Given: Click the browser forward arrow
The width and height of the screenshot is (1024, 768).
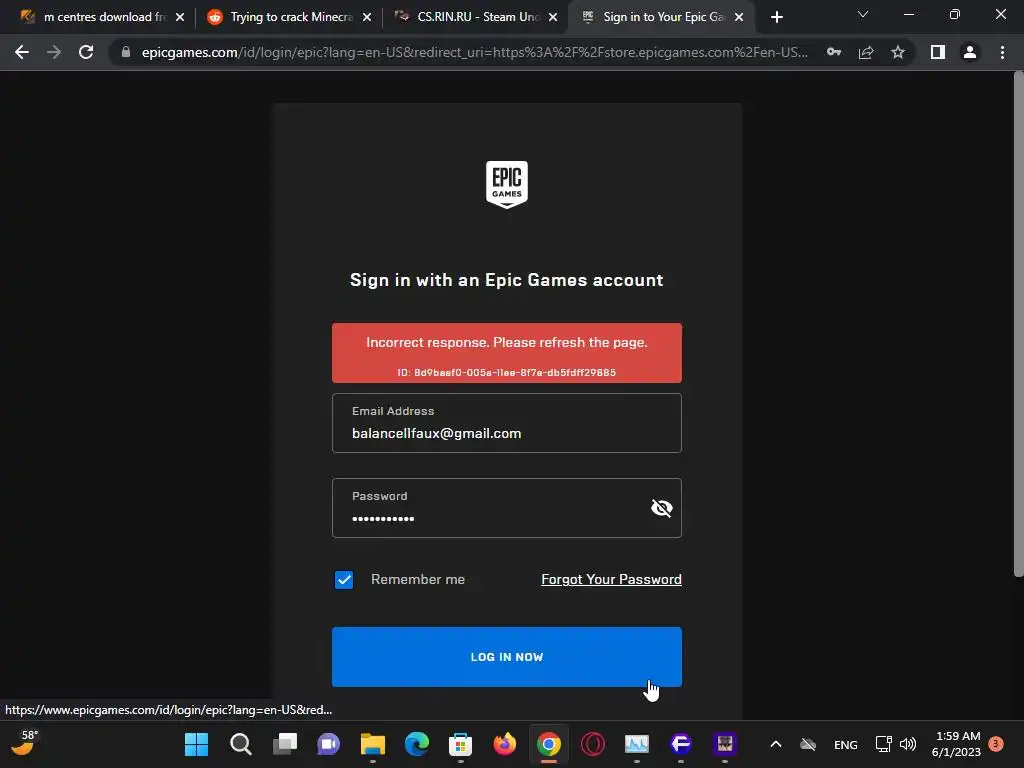Looking at the screenshot, I should point(54,52).
